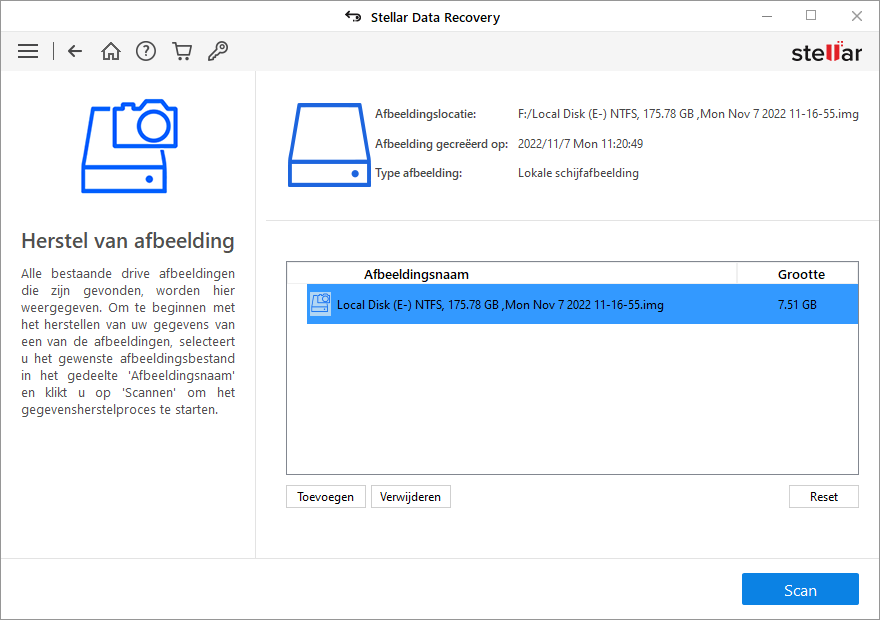Maximize the Stellar Data Recovery window
This screenshot has width=880, height=620.
tap(810, 16)
